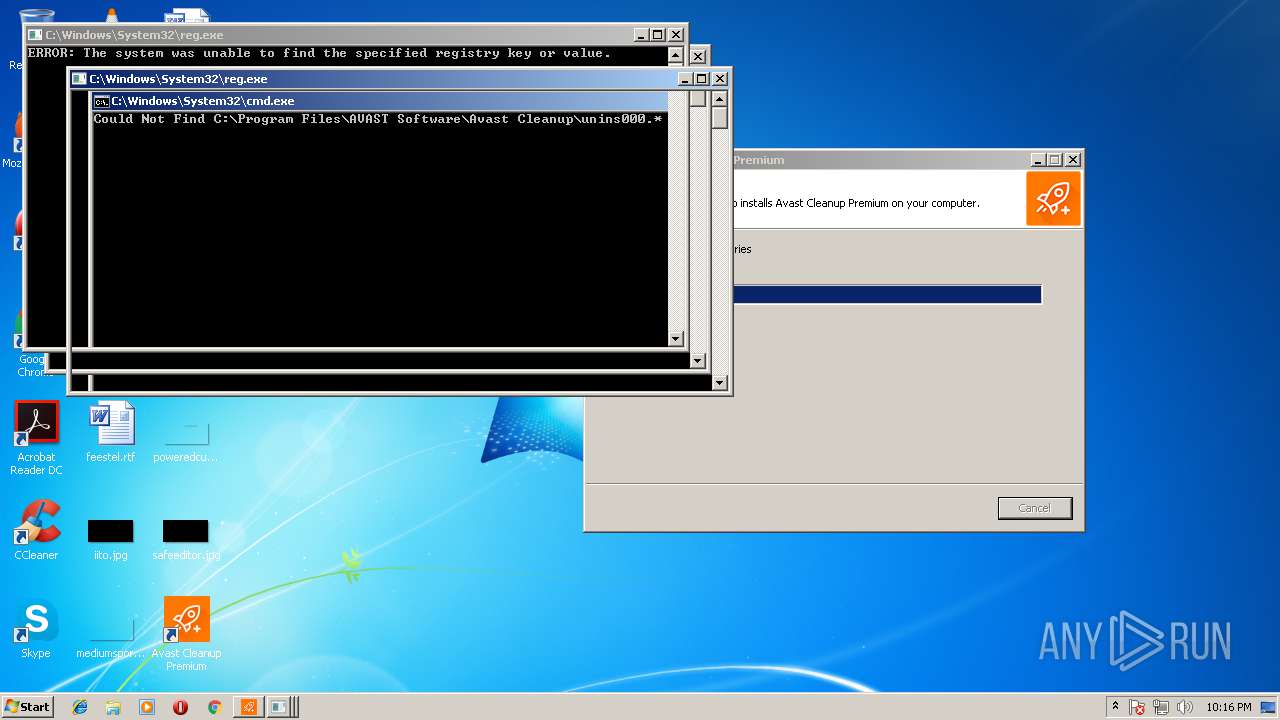Show hidden system tray icons
Viewport: 1280px width, 720px height.
[x=1116, y=707]
